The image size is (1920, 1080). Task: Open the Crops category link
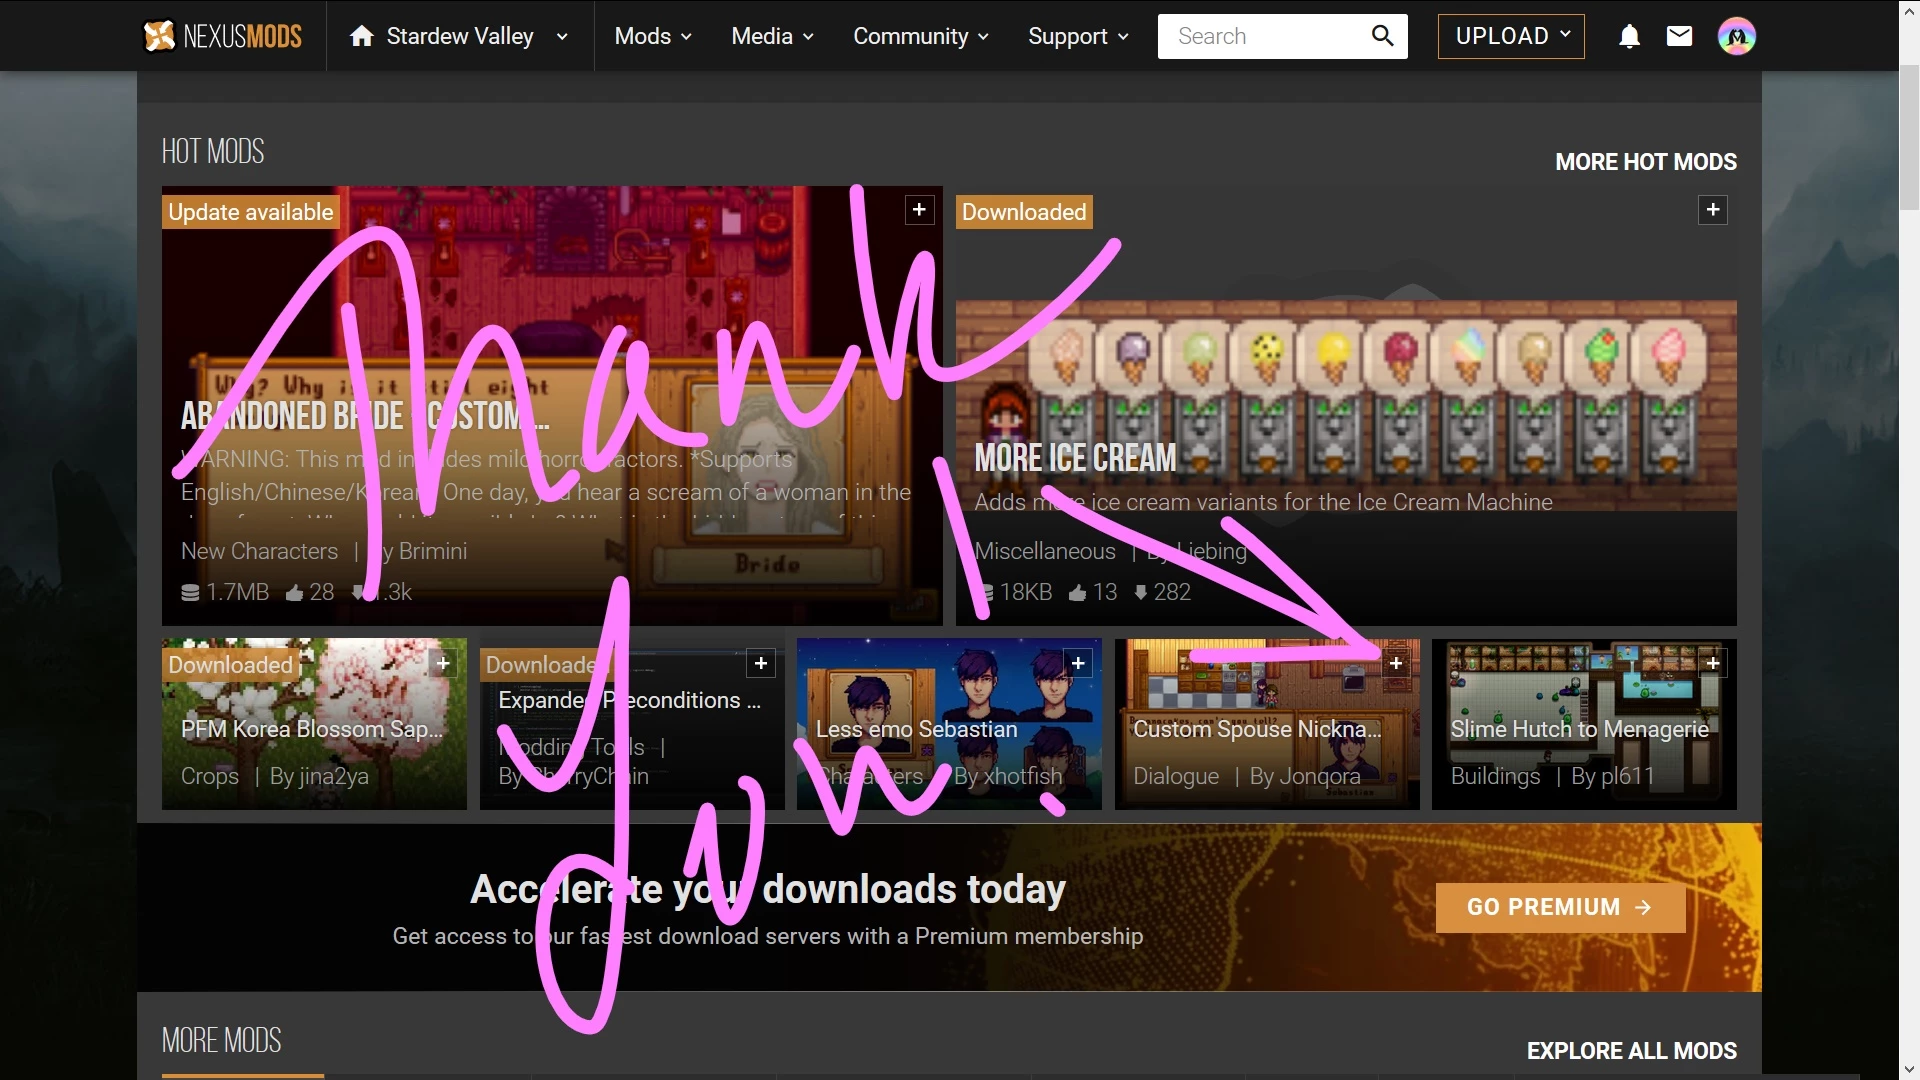click(x=209, y=776)
